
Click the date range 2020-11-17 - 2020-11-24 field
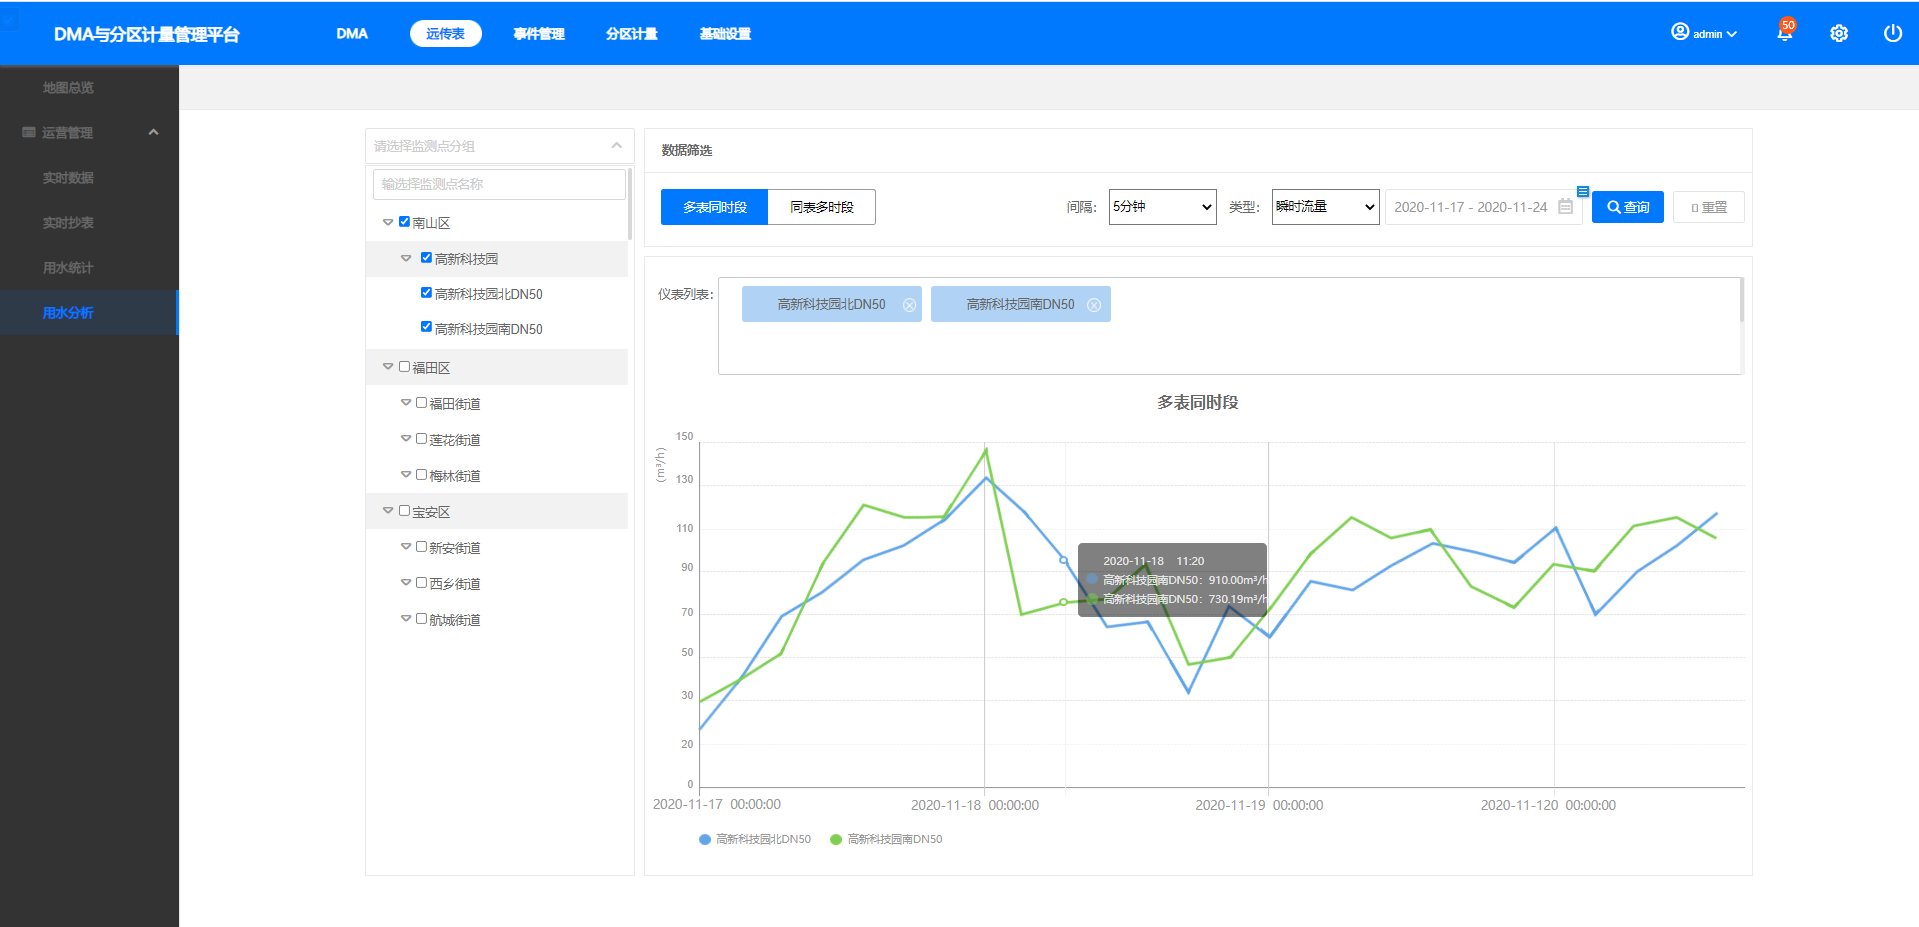(1482, 207)
